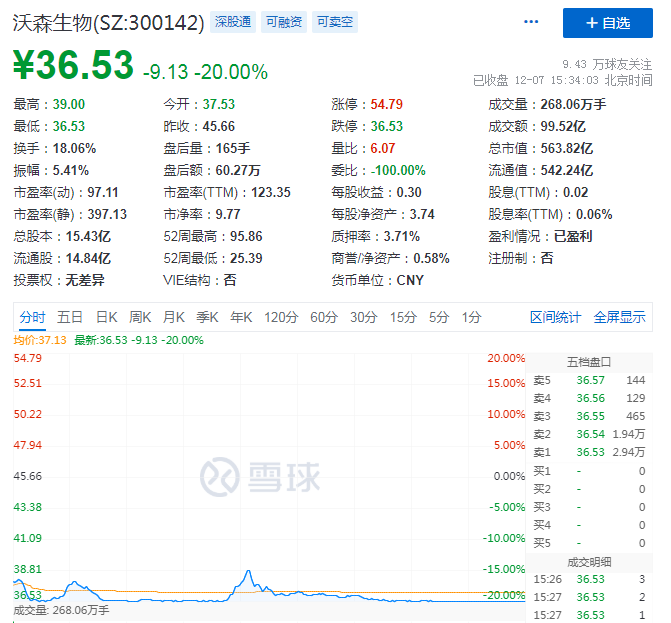Select the 买5 bid row
This screenshot has height=623, width=671.
pyautogui.click(x=589, y=543)
